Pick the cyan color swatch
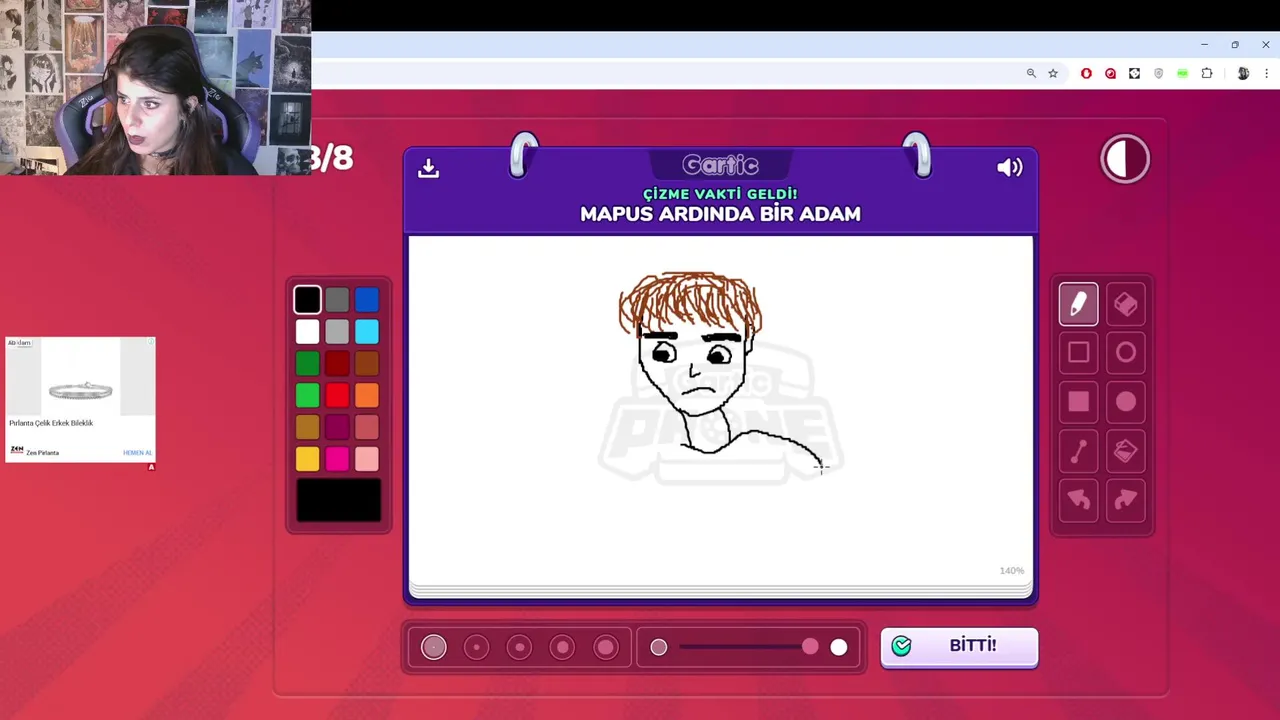 [367, 331]
